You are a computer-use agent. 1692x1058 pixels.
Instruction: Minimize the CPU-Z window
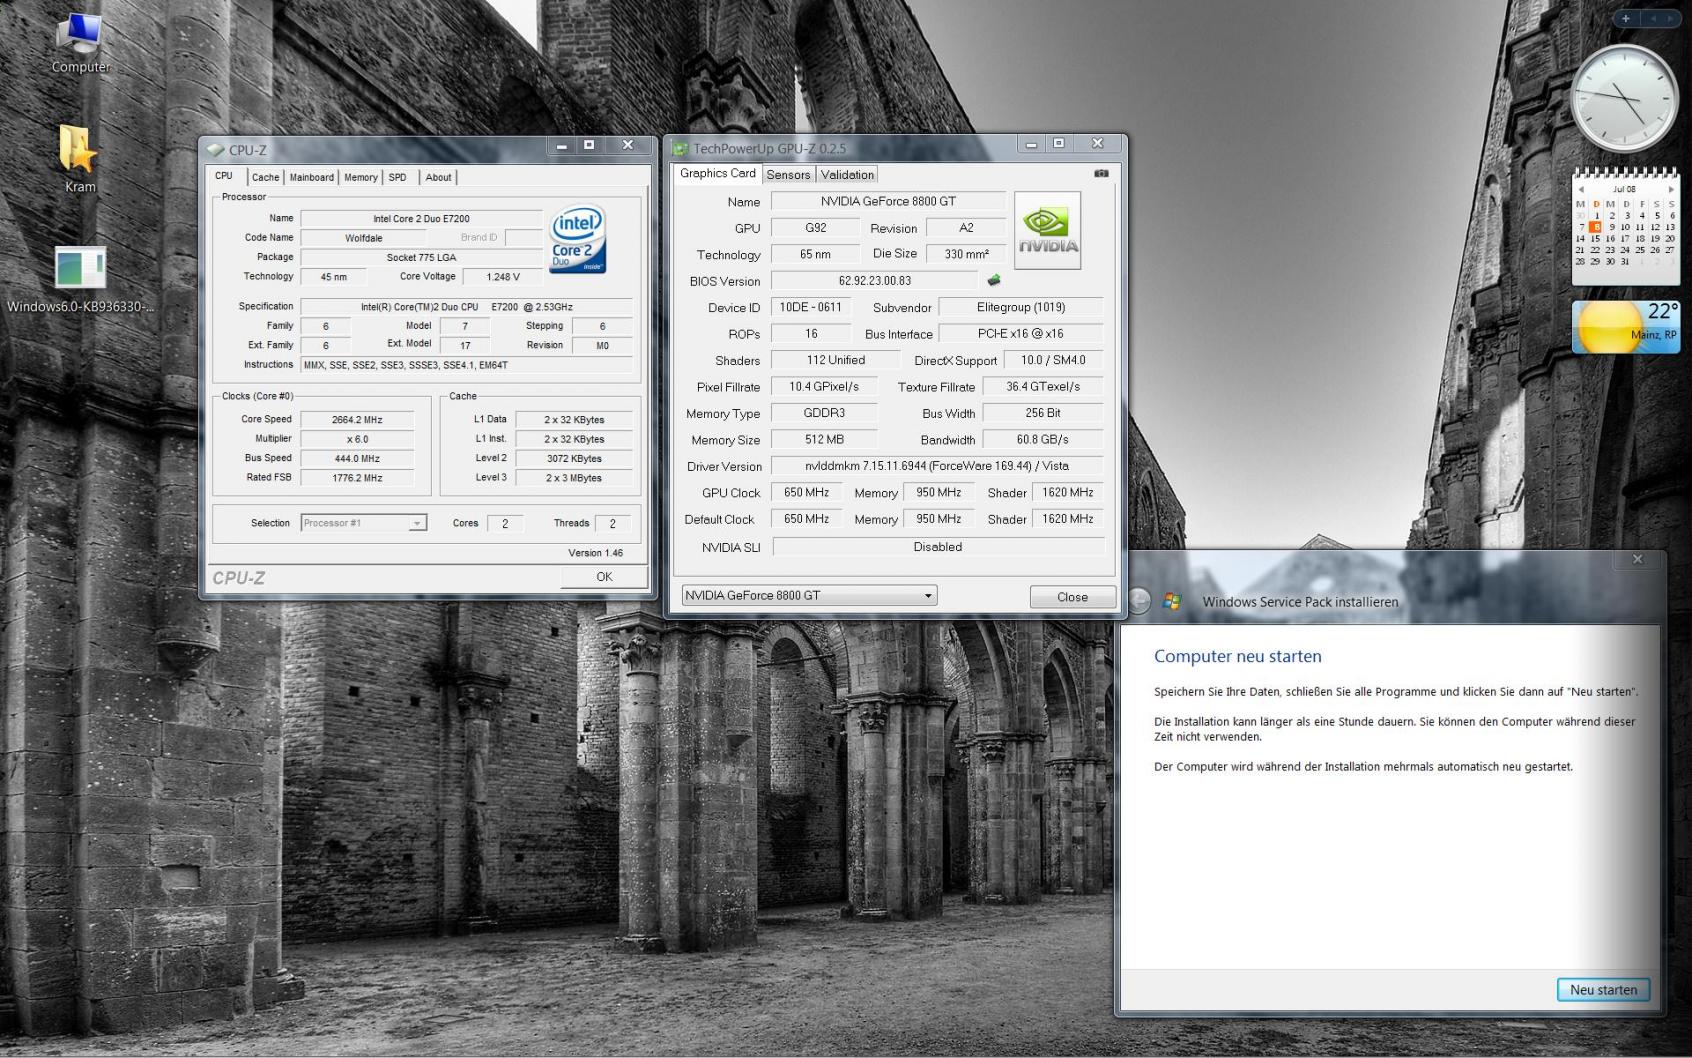[562, 146]
